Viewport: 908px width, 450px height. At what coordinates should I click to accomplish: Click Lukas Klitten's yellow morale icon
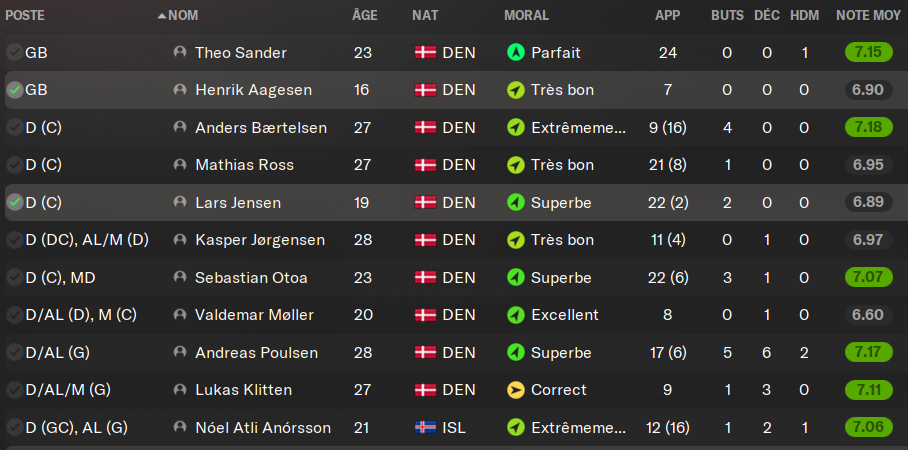click(x=516, y=390)
